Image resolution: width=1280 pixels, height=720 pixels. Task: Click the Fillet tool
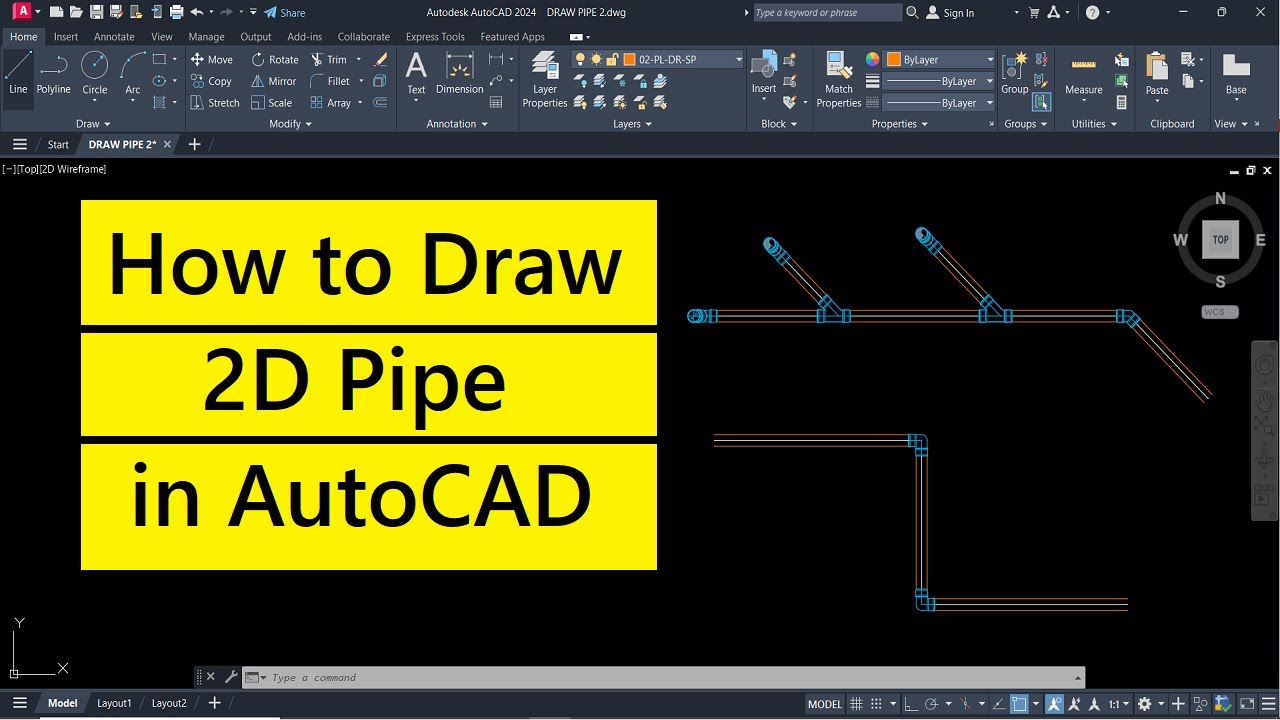click(x=330, y=81)
